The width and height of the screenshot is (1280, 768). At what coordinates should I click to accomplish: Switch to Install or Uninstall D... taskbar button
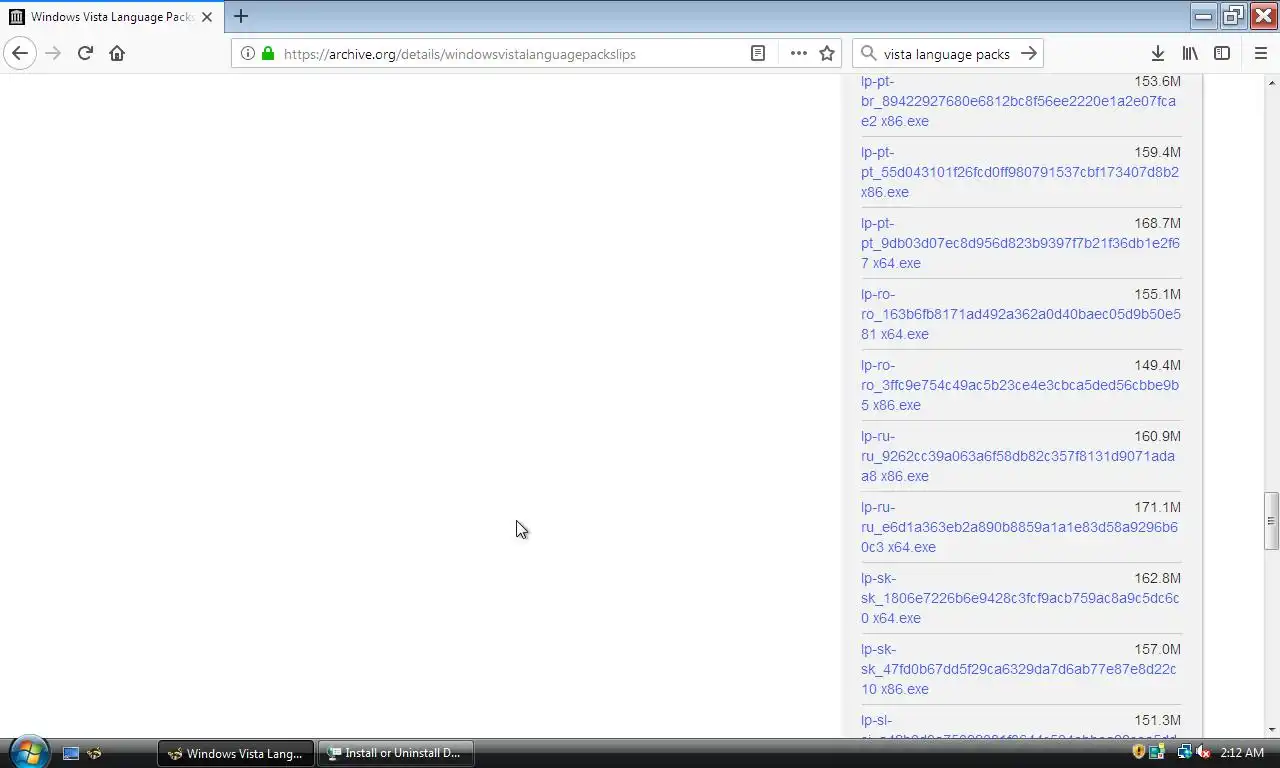[395, 753]
